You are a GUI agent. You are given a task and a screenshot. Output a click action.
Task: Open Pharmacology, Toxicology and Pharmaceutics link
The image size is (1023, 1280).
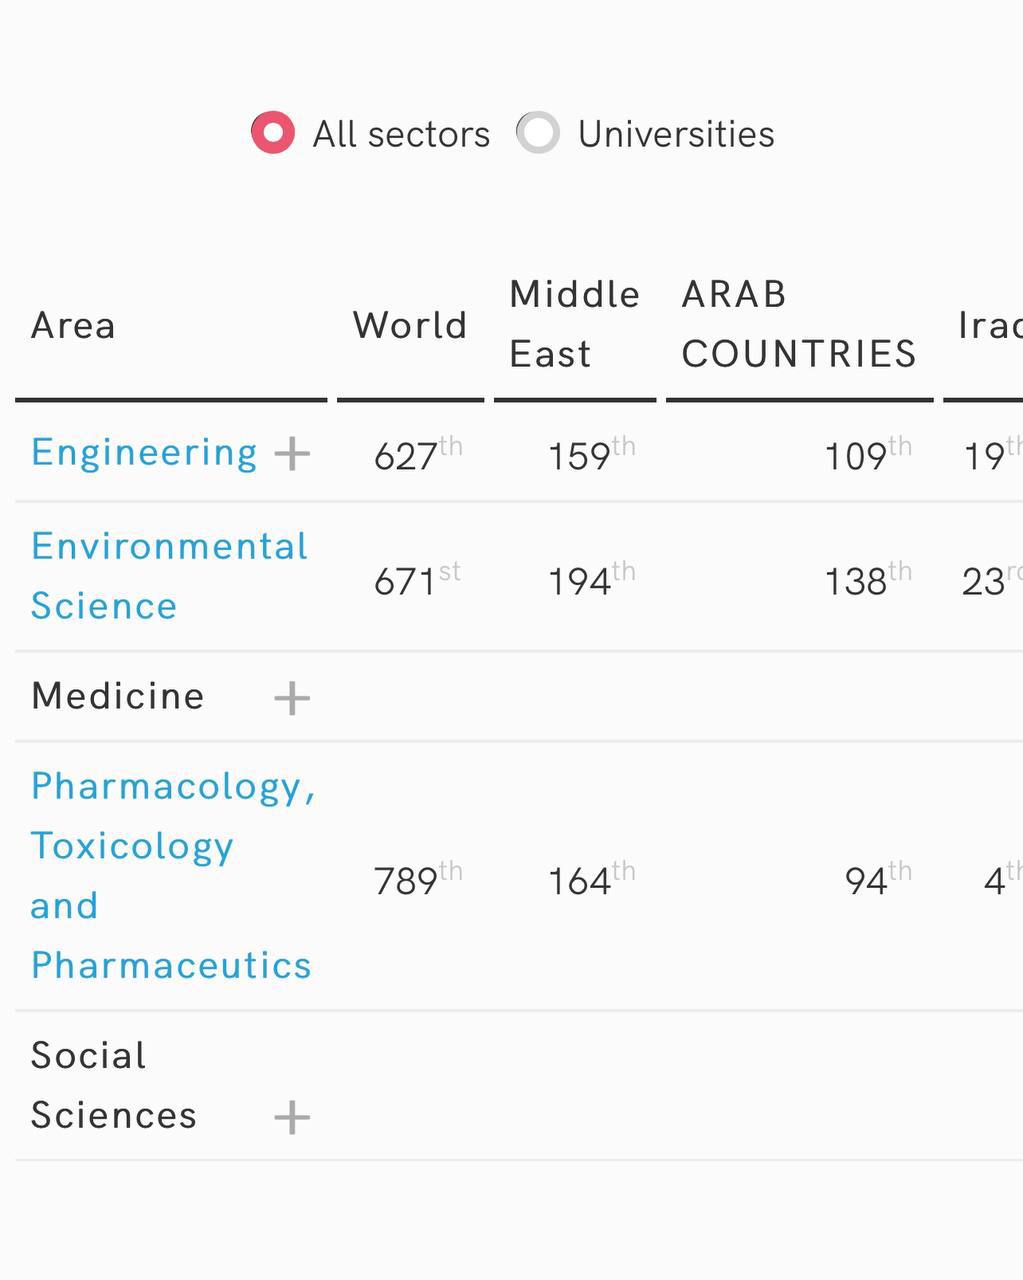coord(171,876)
